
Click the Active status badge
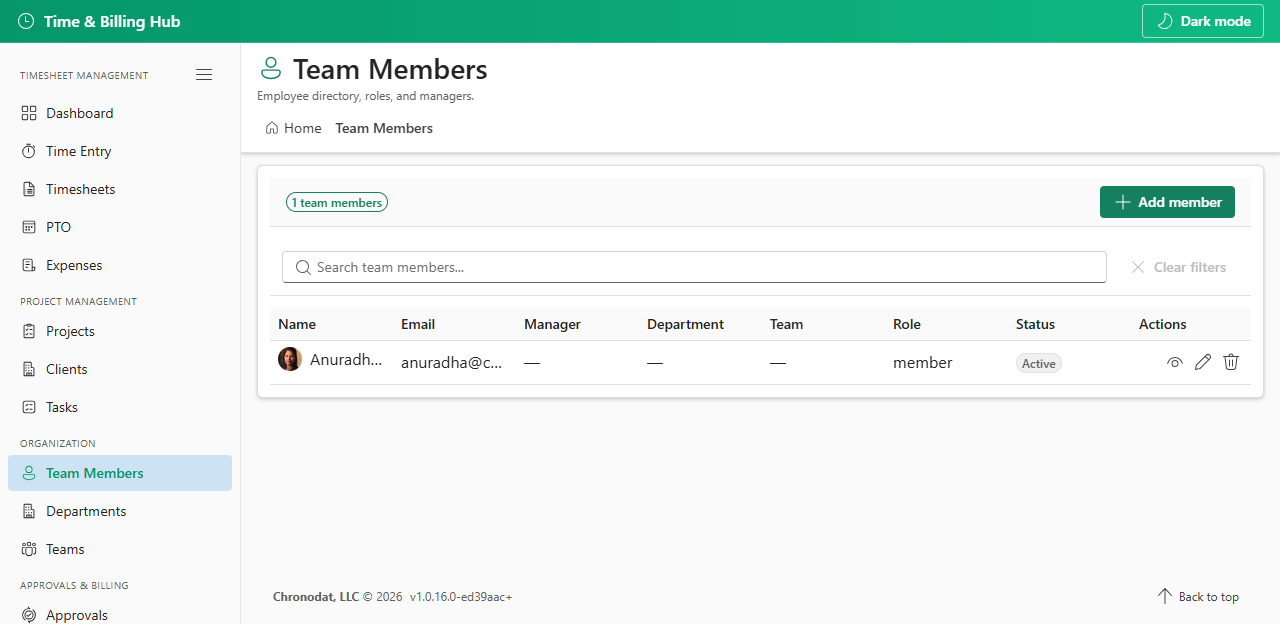(1039, 363)
